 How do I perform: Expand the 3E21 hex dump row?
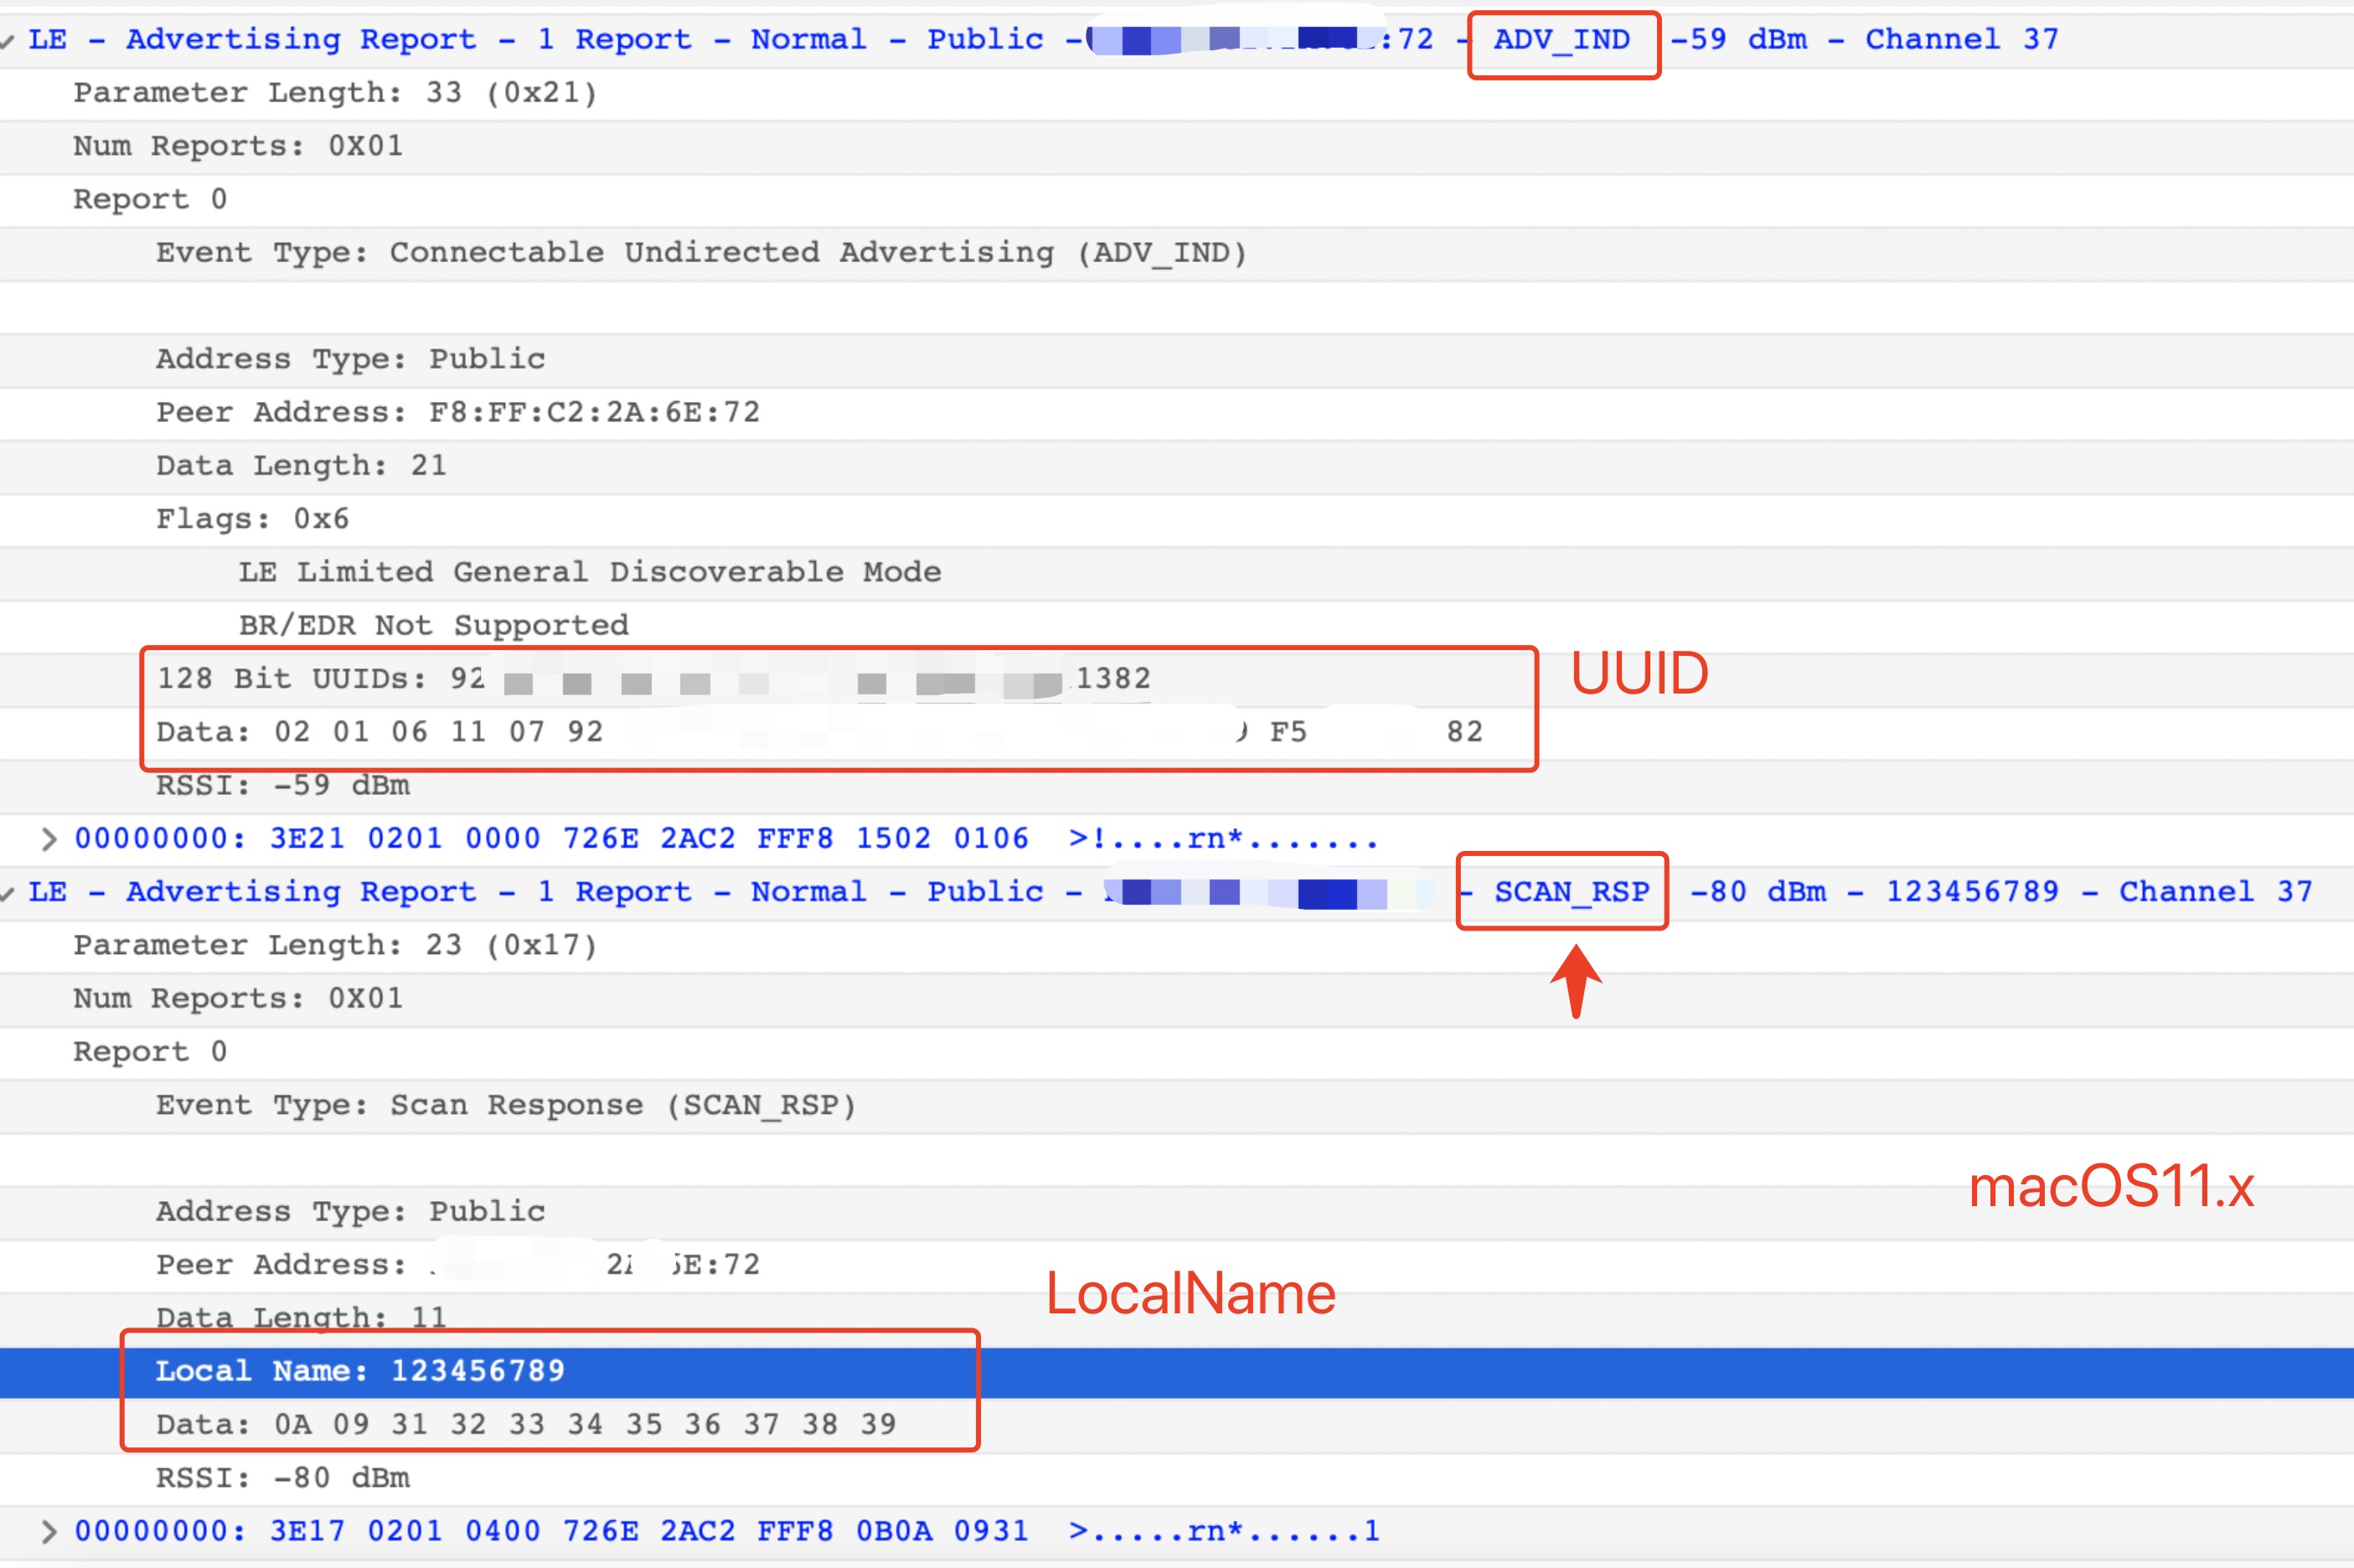(x=47, y=838)
